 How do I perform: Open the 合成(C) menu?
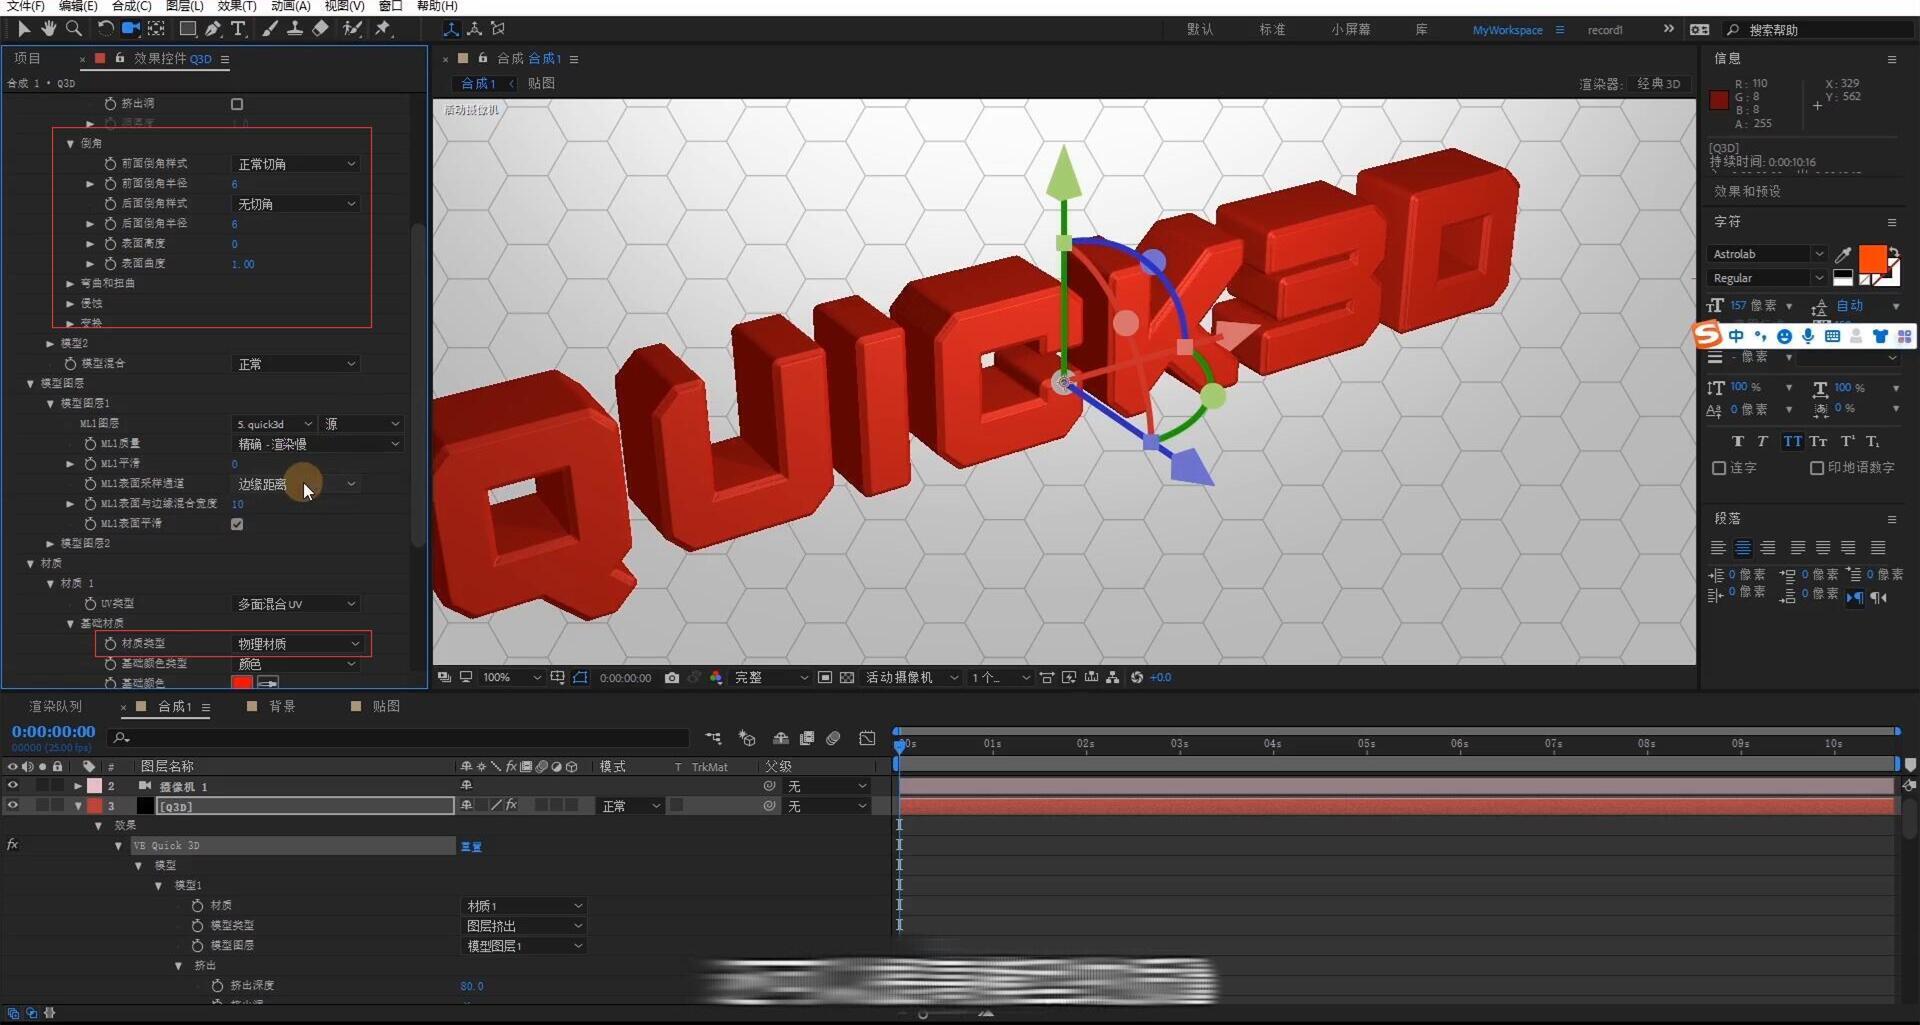[131, 6]
